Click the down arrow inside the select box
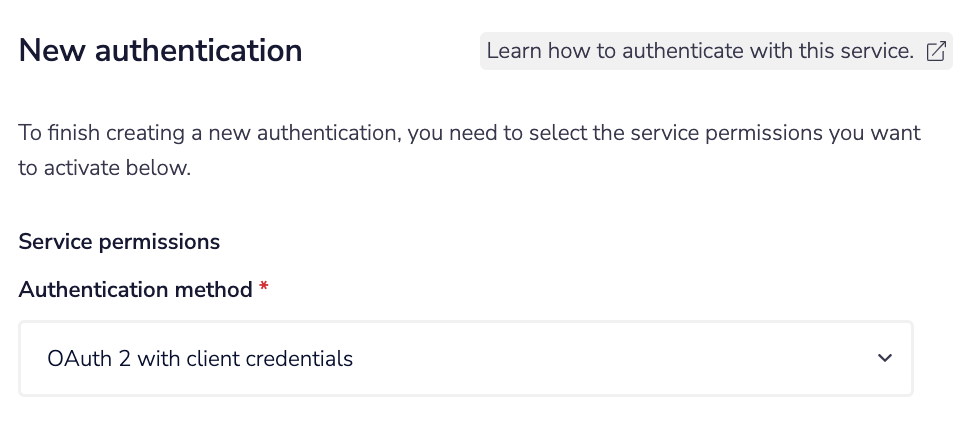Image resolution: width=972 pixels, height=422 pixels. pyautogui.click(x=883, y=358)
